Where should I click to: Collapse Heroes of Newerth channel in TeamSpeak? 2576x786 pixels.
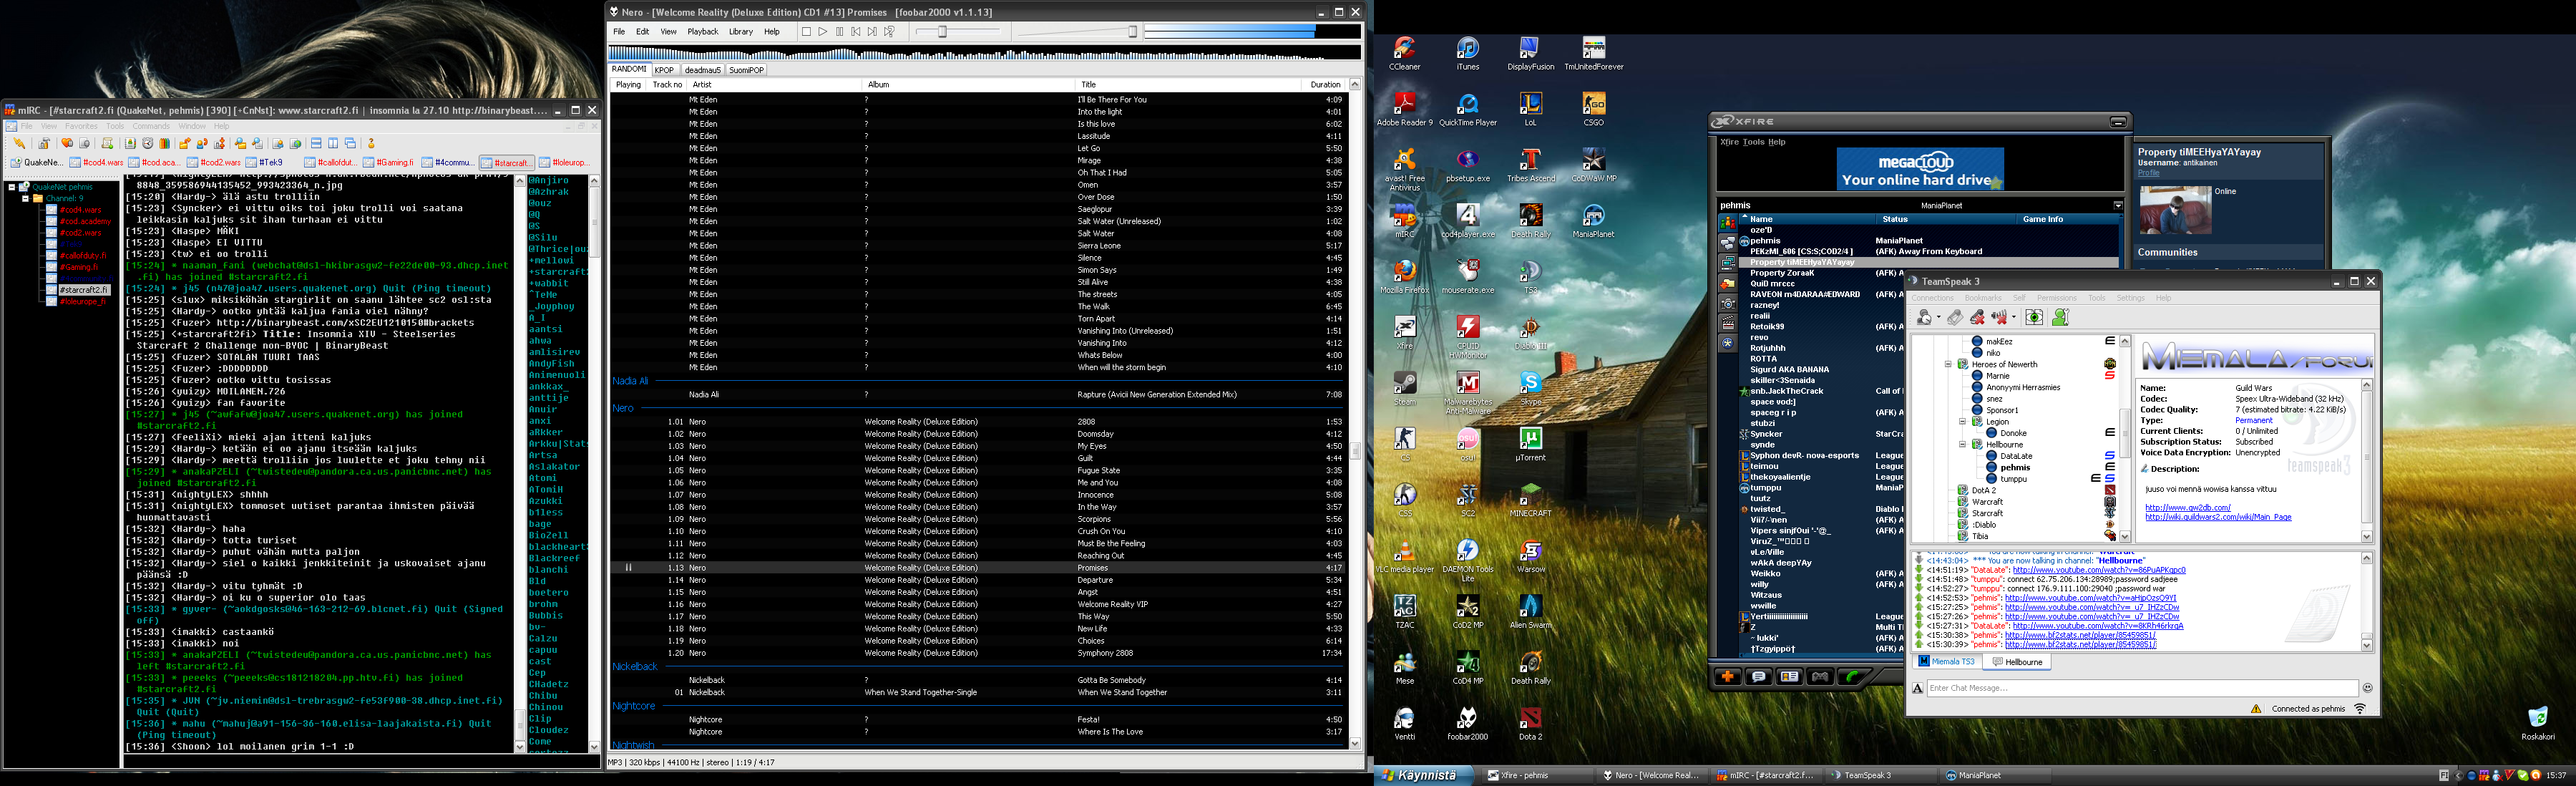pos(1948,365)
